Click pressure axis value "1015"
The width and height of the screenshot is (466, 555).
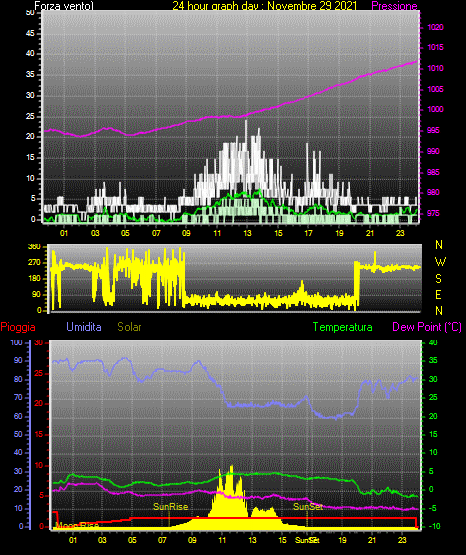coord(435,47)
